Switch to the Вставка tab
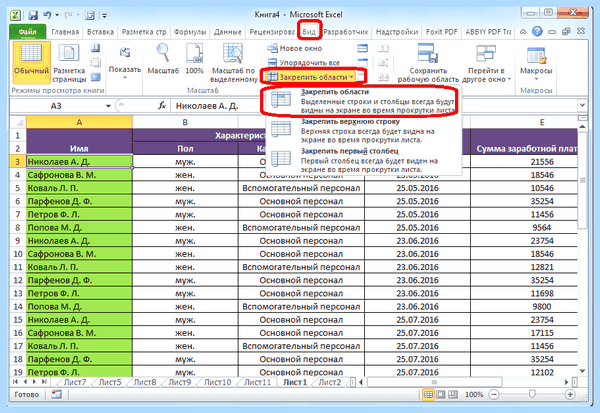Image resolution: width=600 pixels, height=413 pixels. pyautogui.click(x=100, y=32)
